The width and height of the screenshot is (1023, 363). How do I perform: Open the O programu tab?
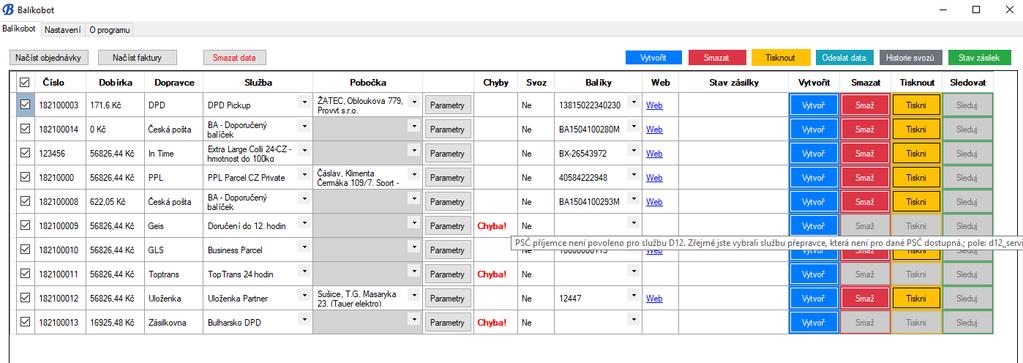tap(110, 30)
